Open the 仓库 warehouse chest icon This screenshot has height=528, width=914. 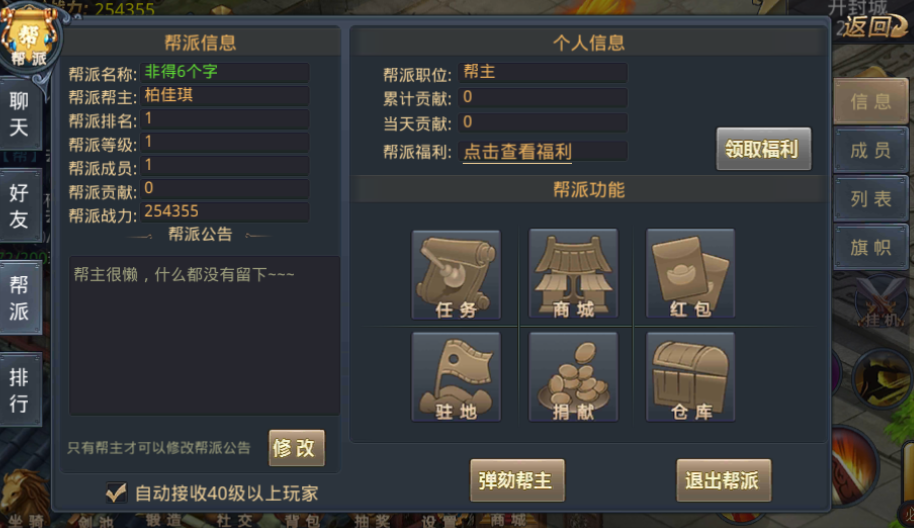click(x=690, y=377)
